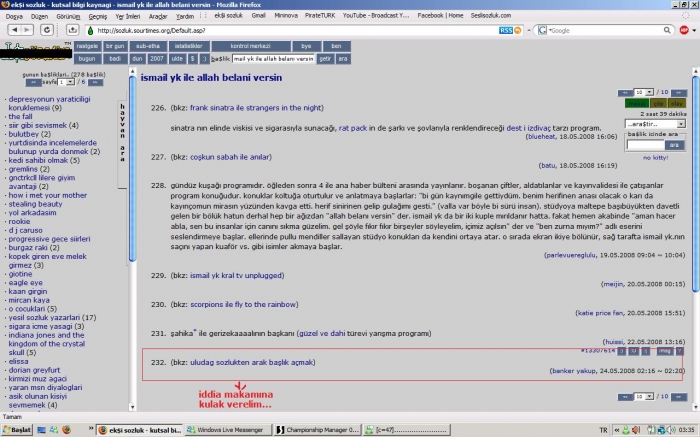Click 'ara' button under başlık içinde ara
Image resolution: width=700 pixels, height=437 pixels.
(674, 145)
